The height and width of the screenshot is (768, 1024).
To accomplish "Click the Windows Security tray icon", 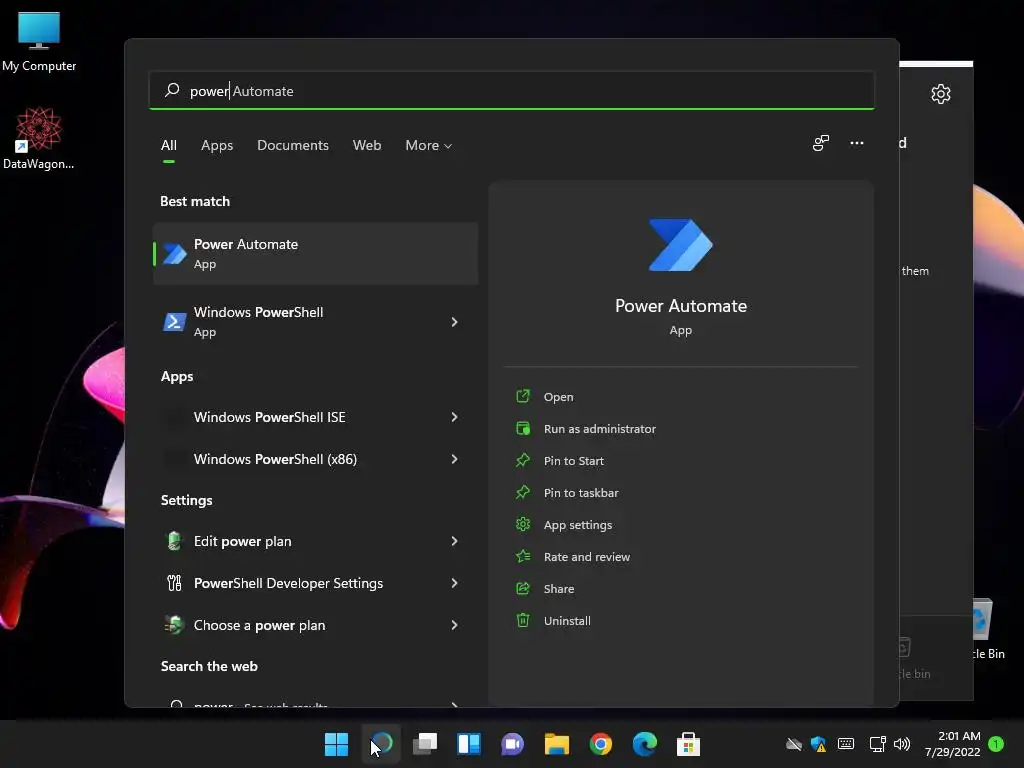I will (819, 744).
